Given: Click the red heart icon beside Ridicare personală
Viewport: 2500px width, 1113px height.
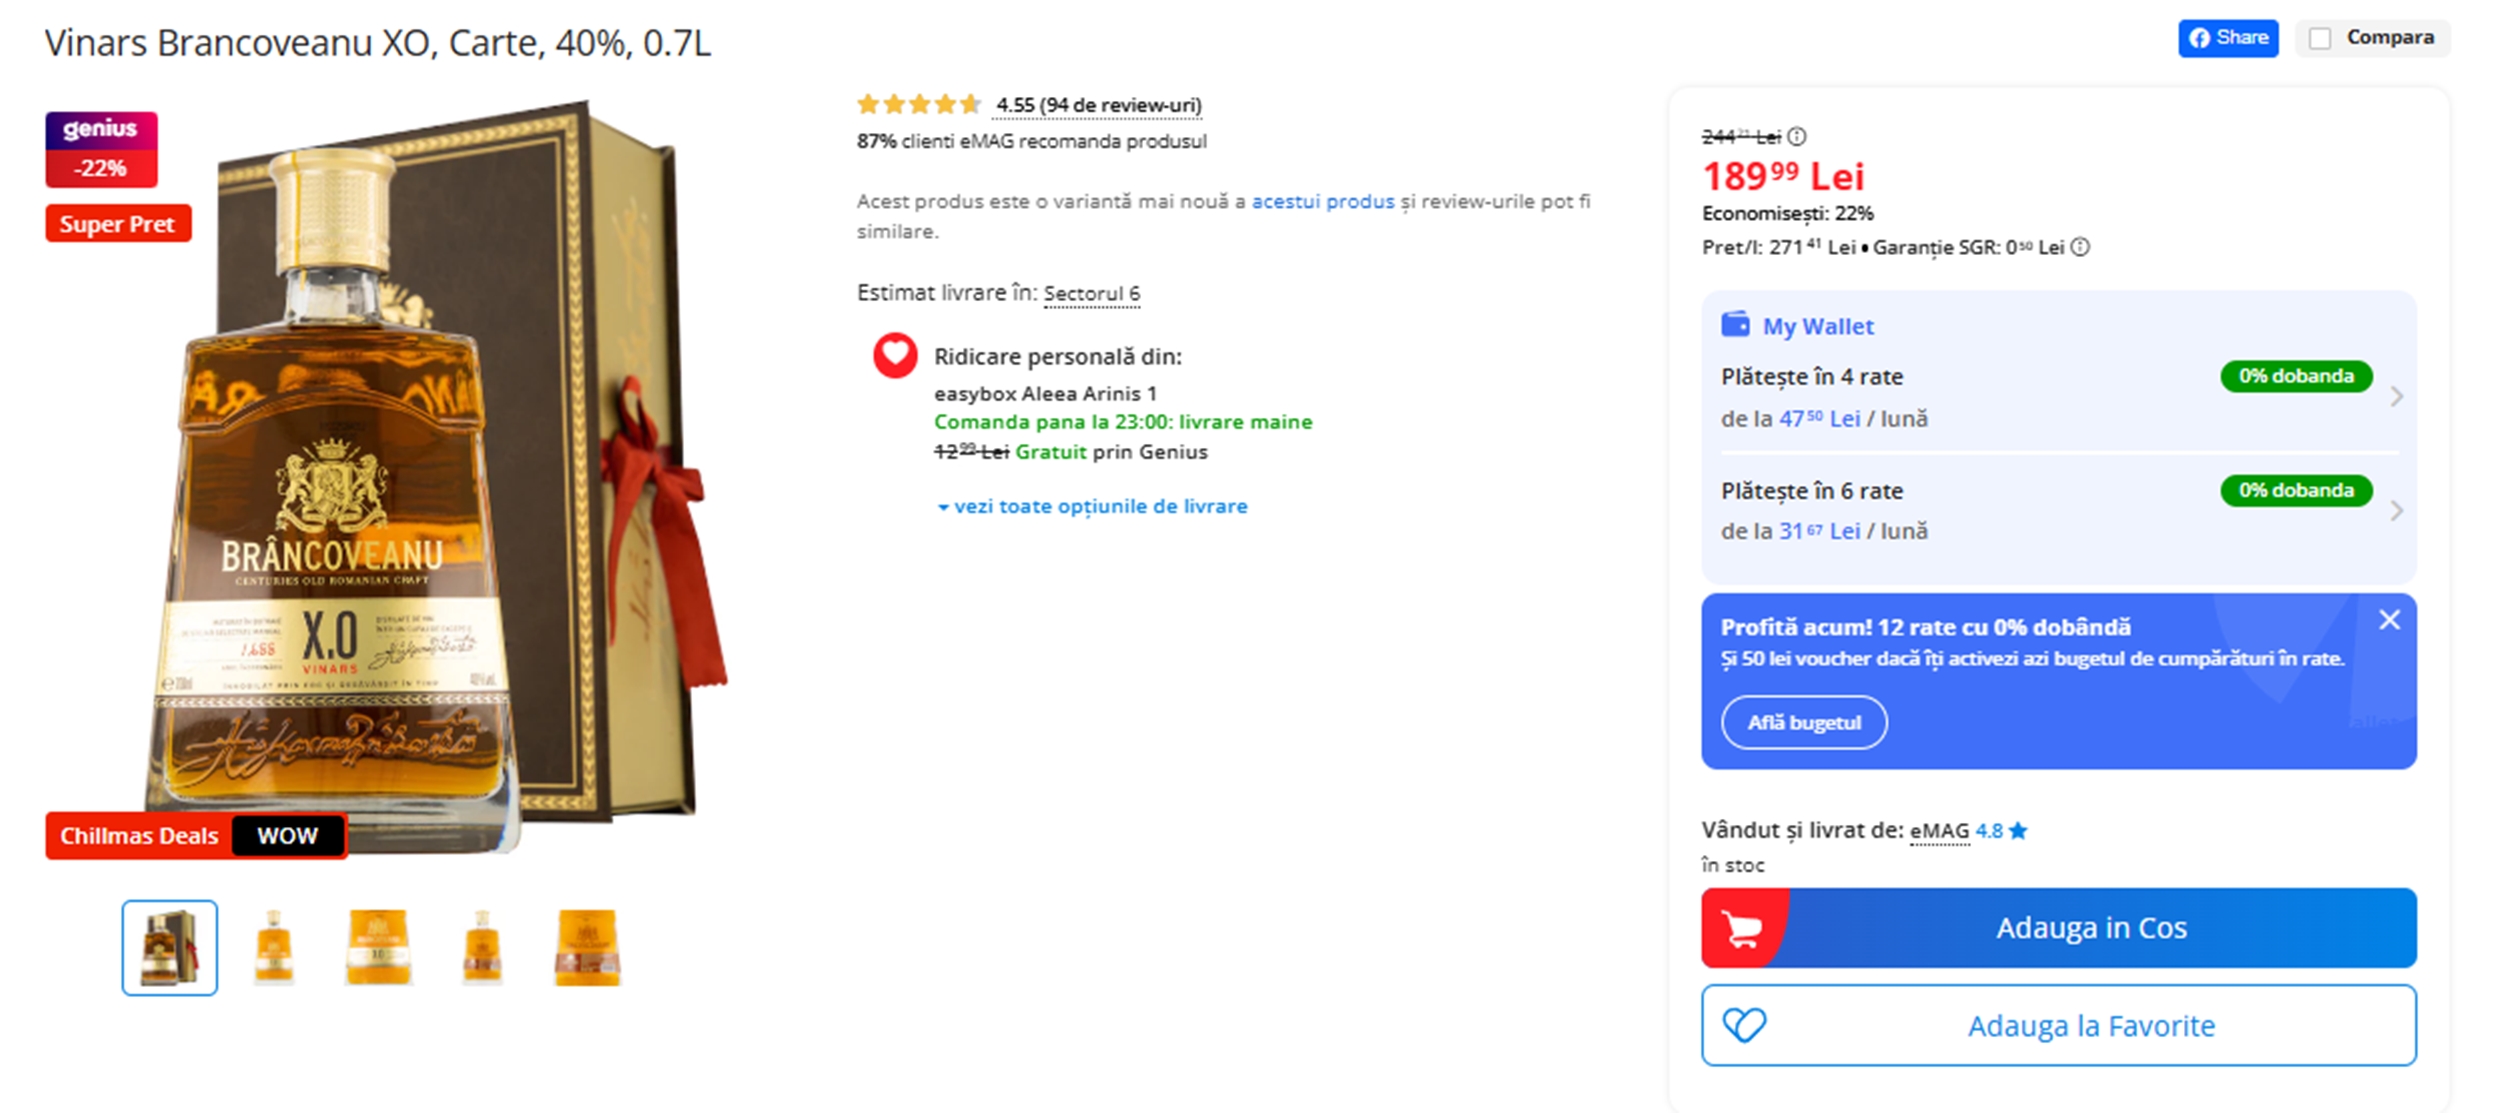Looking at the screenshot, I should click(x=895, y=357).
